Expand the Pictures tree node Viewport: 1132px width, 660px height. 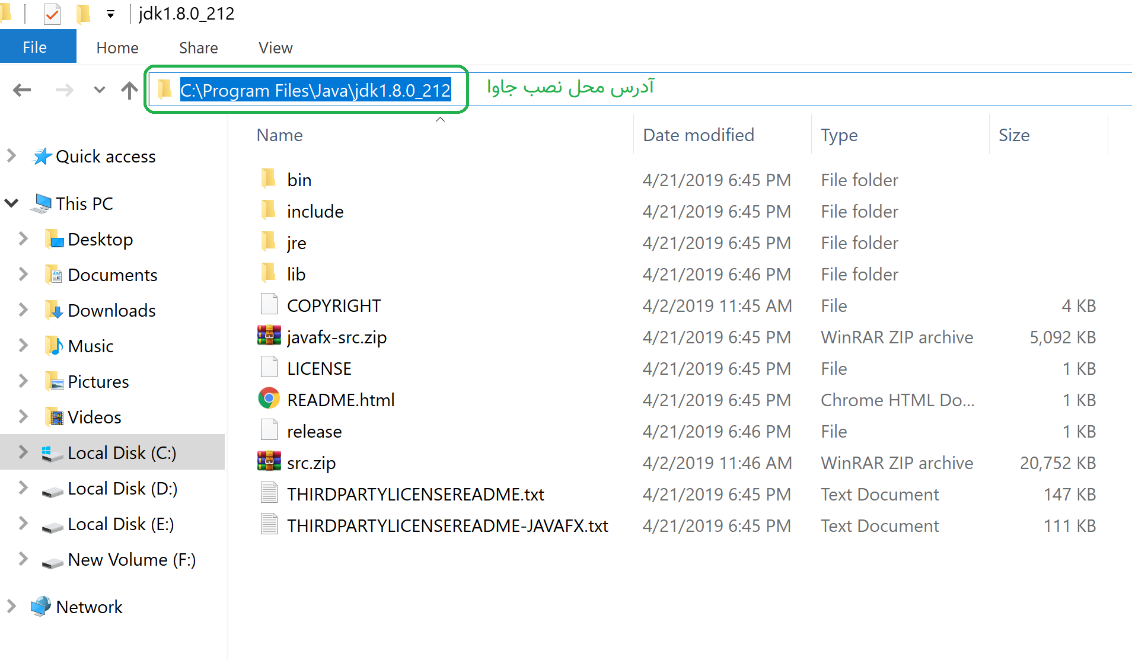click(23, 381)
